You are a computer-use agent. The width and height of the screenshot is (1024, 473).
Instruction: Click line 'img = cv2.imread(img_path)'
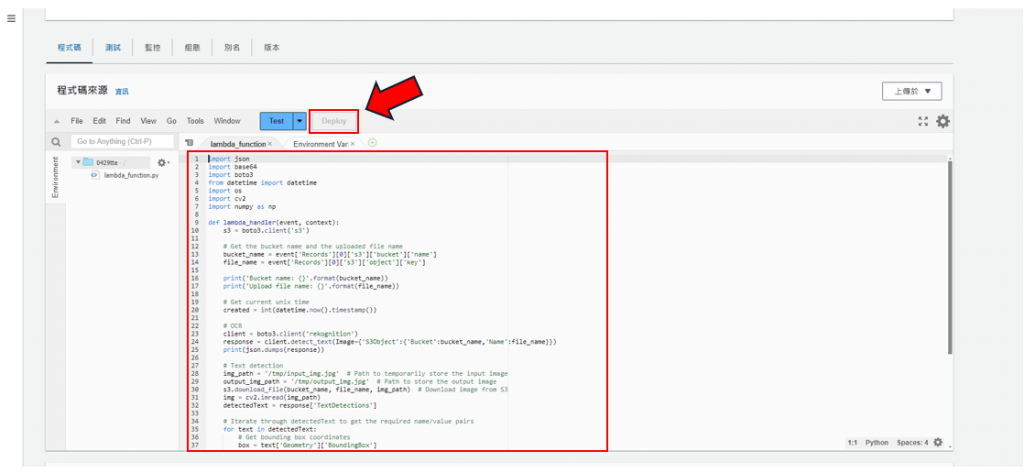[x=272, y=397]
